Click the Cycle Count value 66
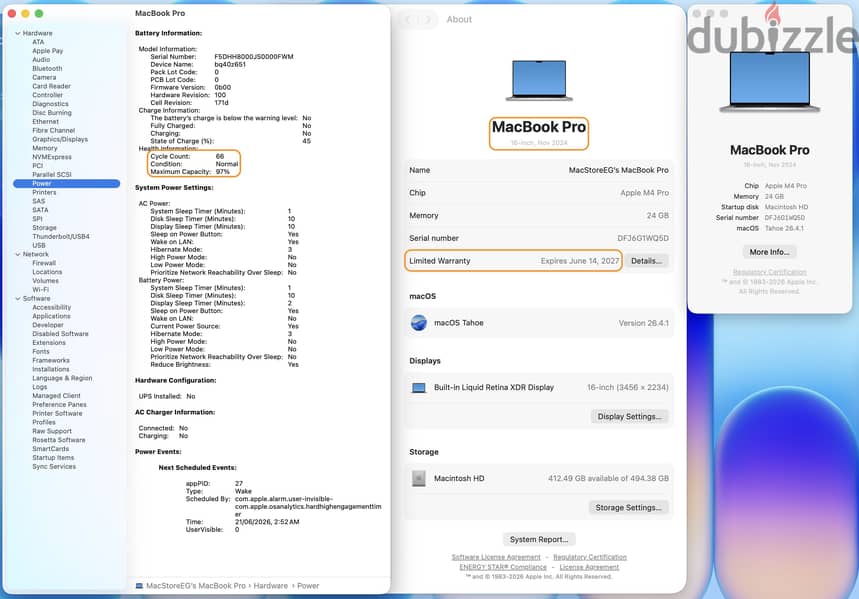This screenshot has width=859, height=599. [220, 156]
